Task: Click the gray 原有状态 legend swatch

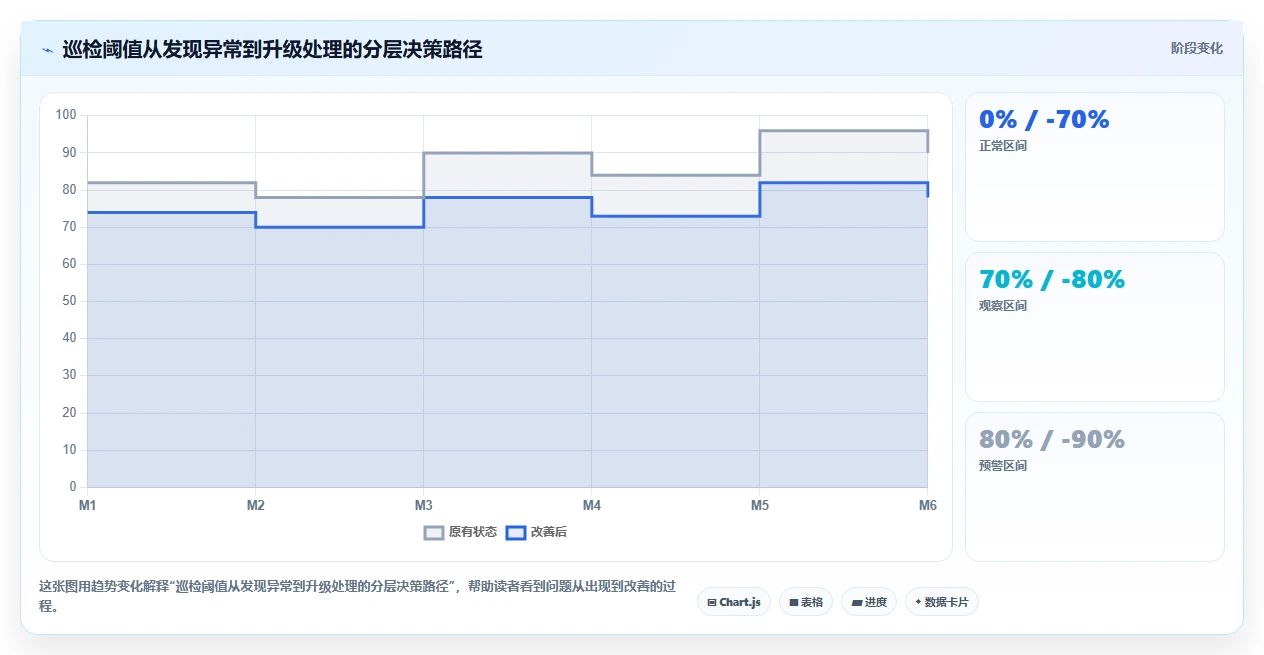Action: point(433,532)
